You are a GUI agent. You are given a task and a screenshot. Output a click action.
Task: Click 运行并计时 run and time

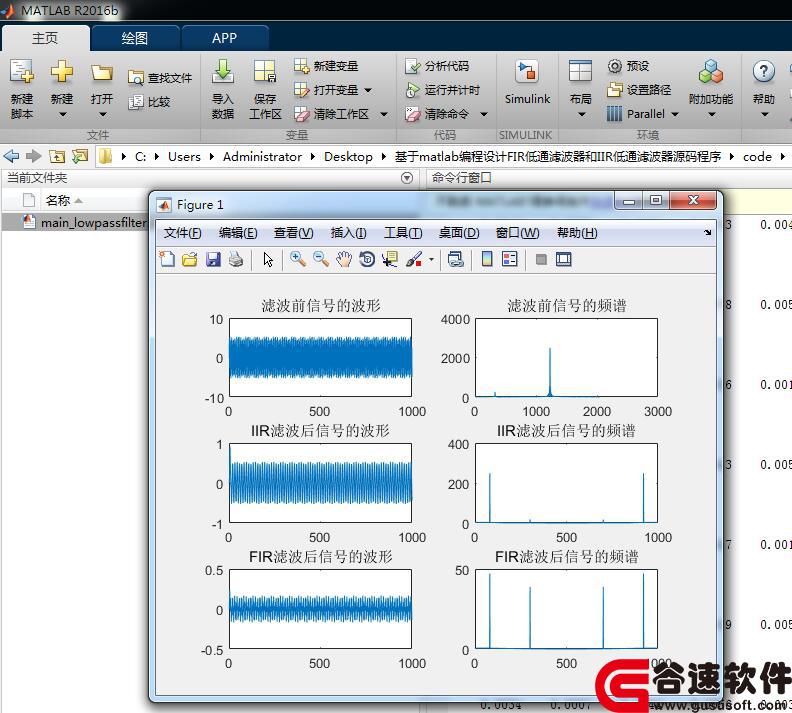[x=442, y=90]
